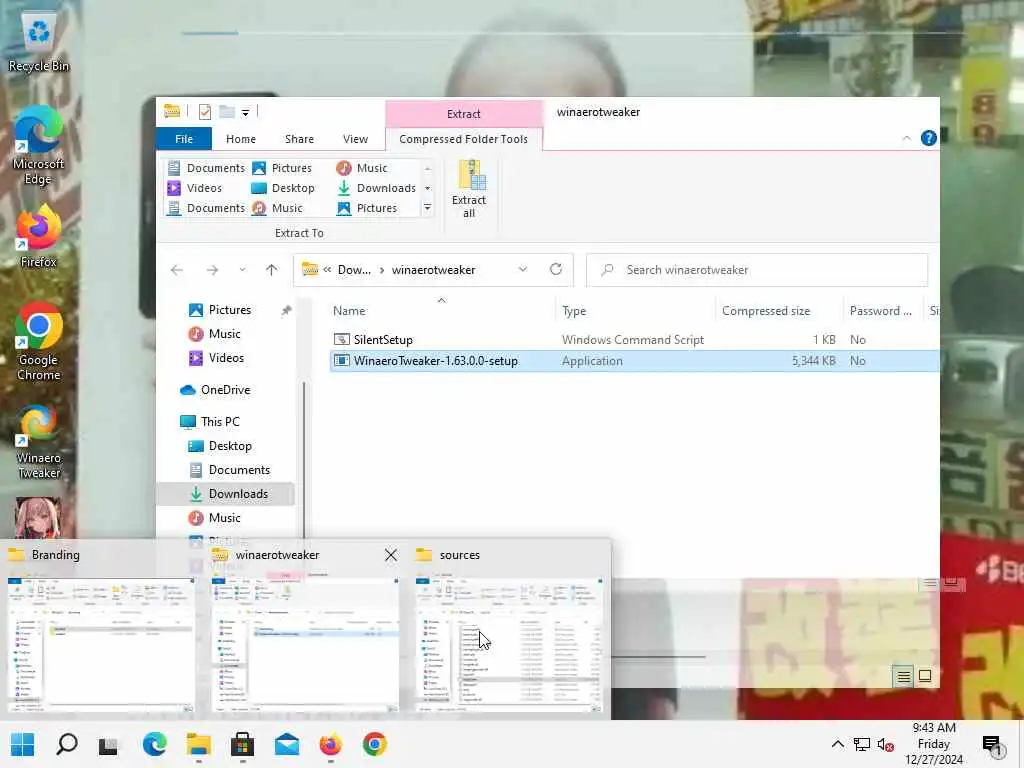Go back with the Back arrow

177,270
